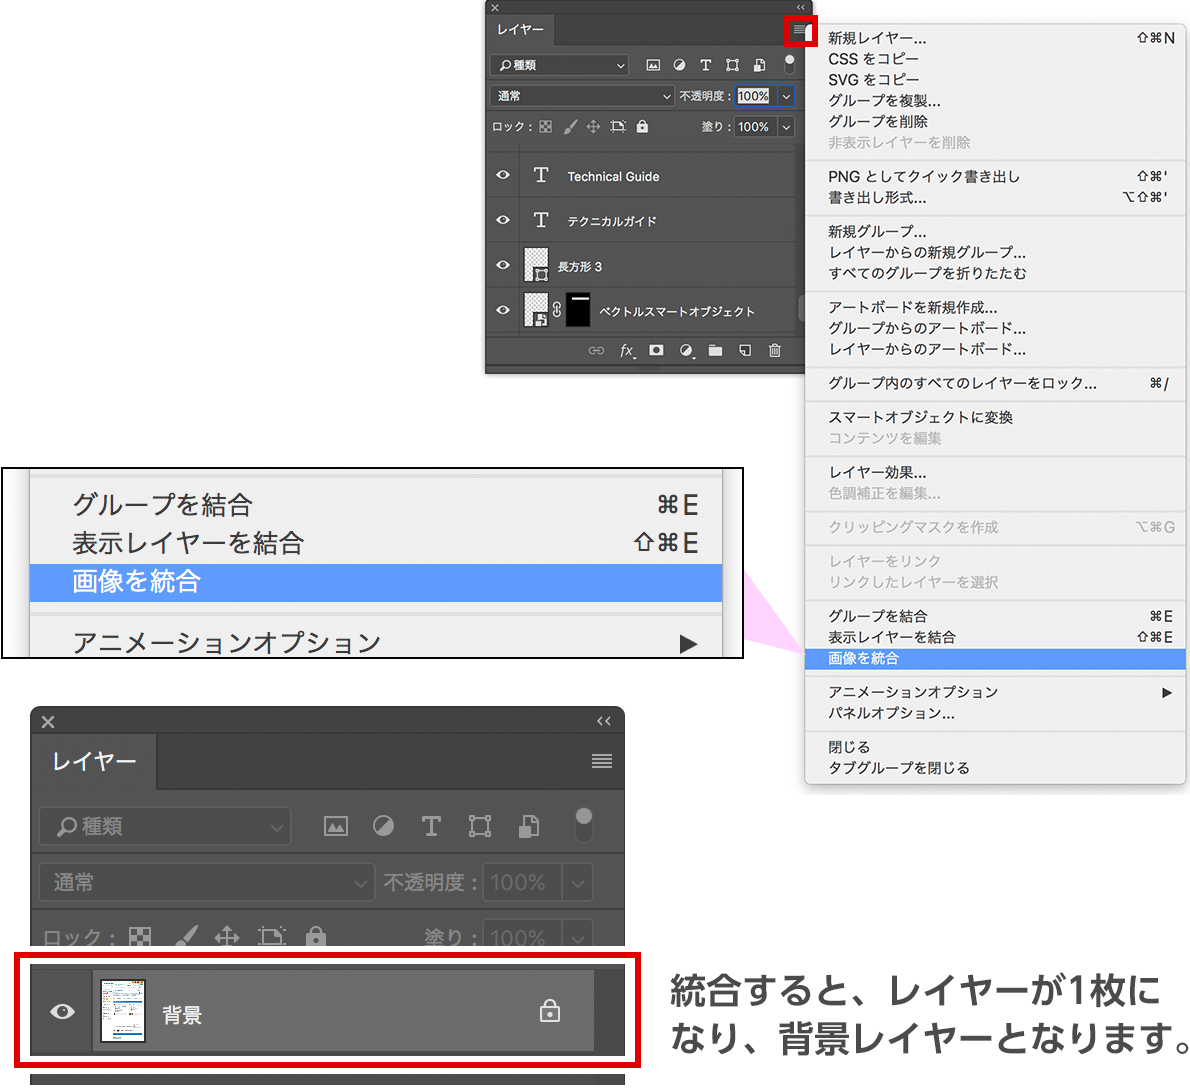Screen dimensions: 1190x1088
Task: Open 種類 filter dropdown in the 背景 panel
Action: click(x=165, y=826)
